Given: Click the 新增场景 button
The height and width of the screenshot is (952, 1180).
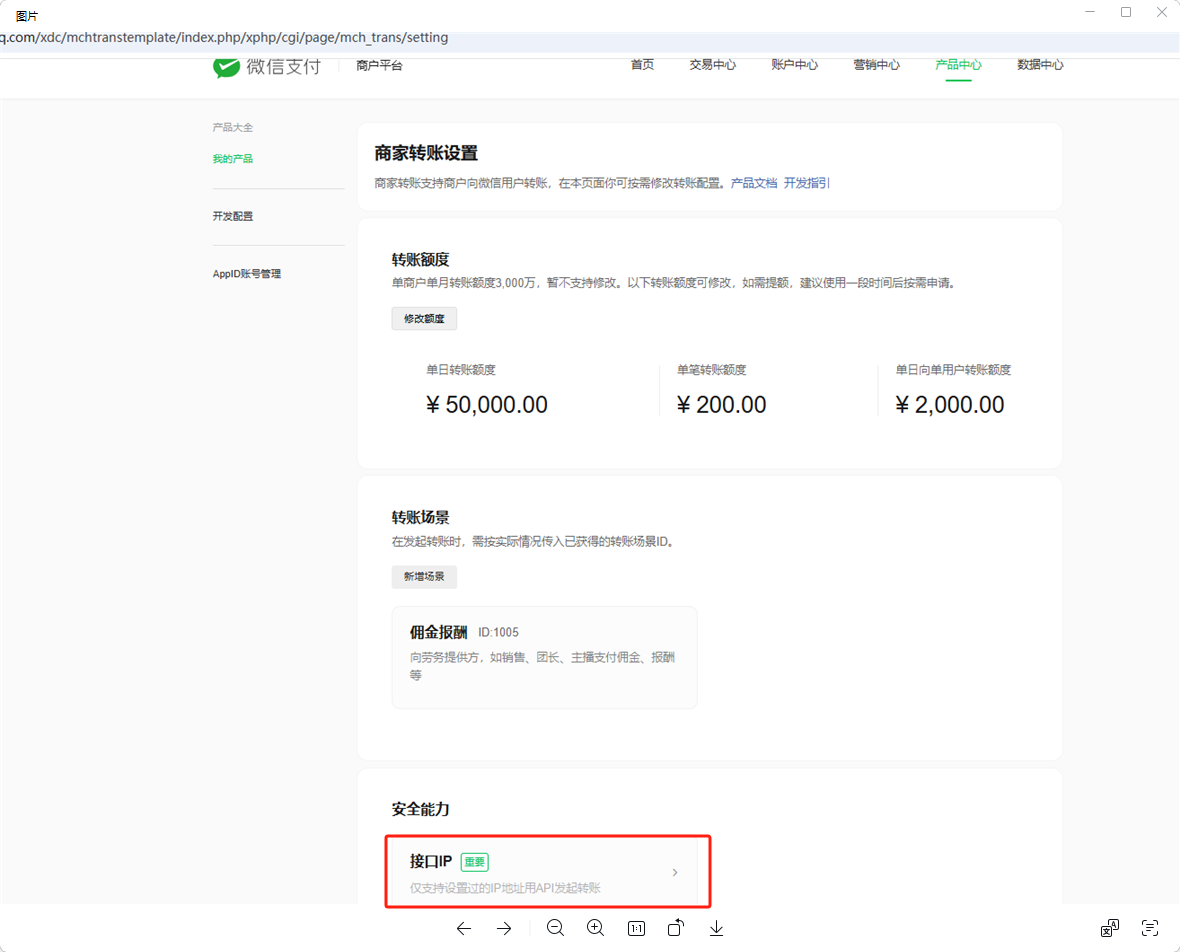Looking at the screenshot, I should 424,577.
